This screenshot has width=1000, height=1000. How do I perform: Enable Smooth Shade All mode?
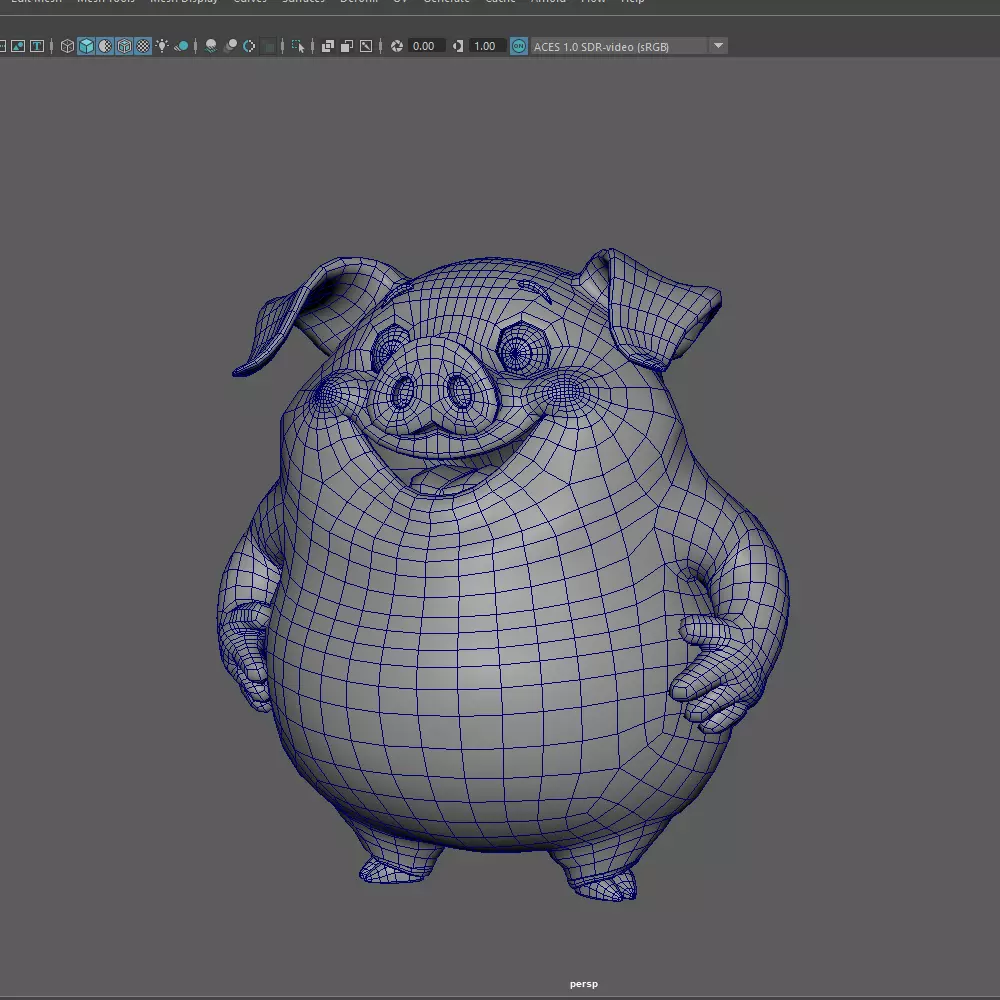pyautogui.click(x=86, y=46)
